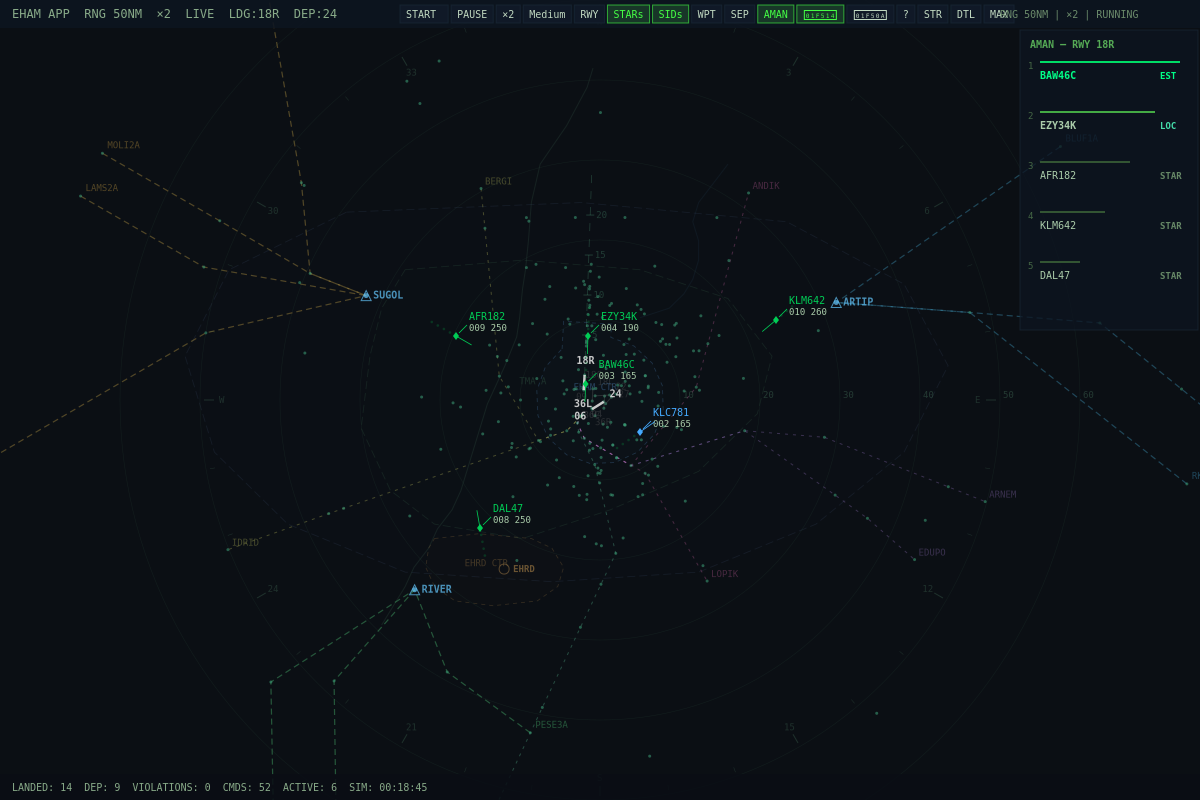The image size is (1200, 800).
Task: Click the runway 24 label
Action: pos(616,394)
